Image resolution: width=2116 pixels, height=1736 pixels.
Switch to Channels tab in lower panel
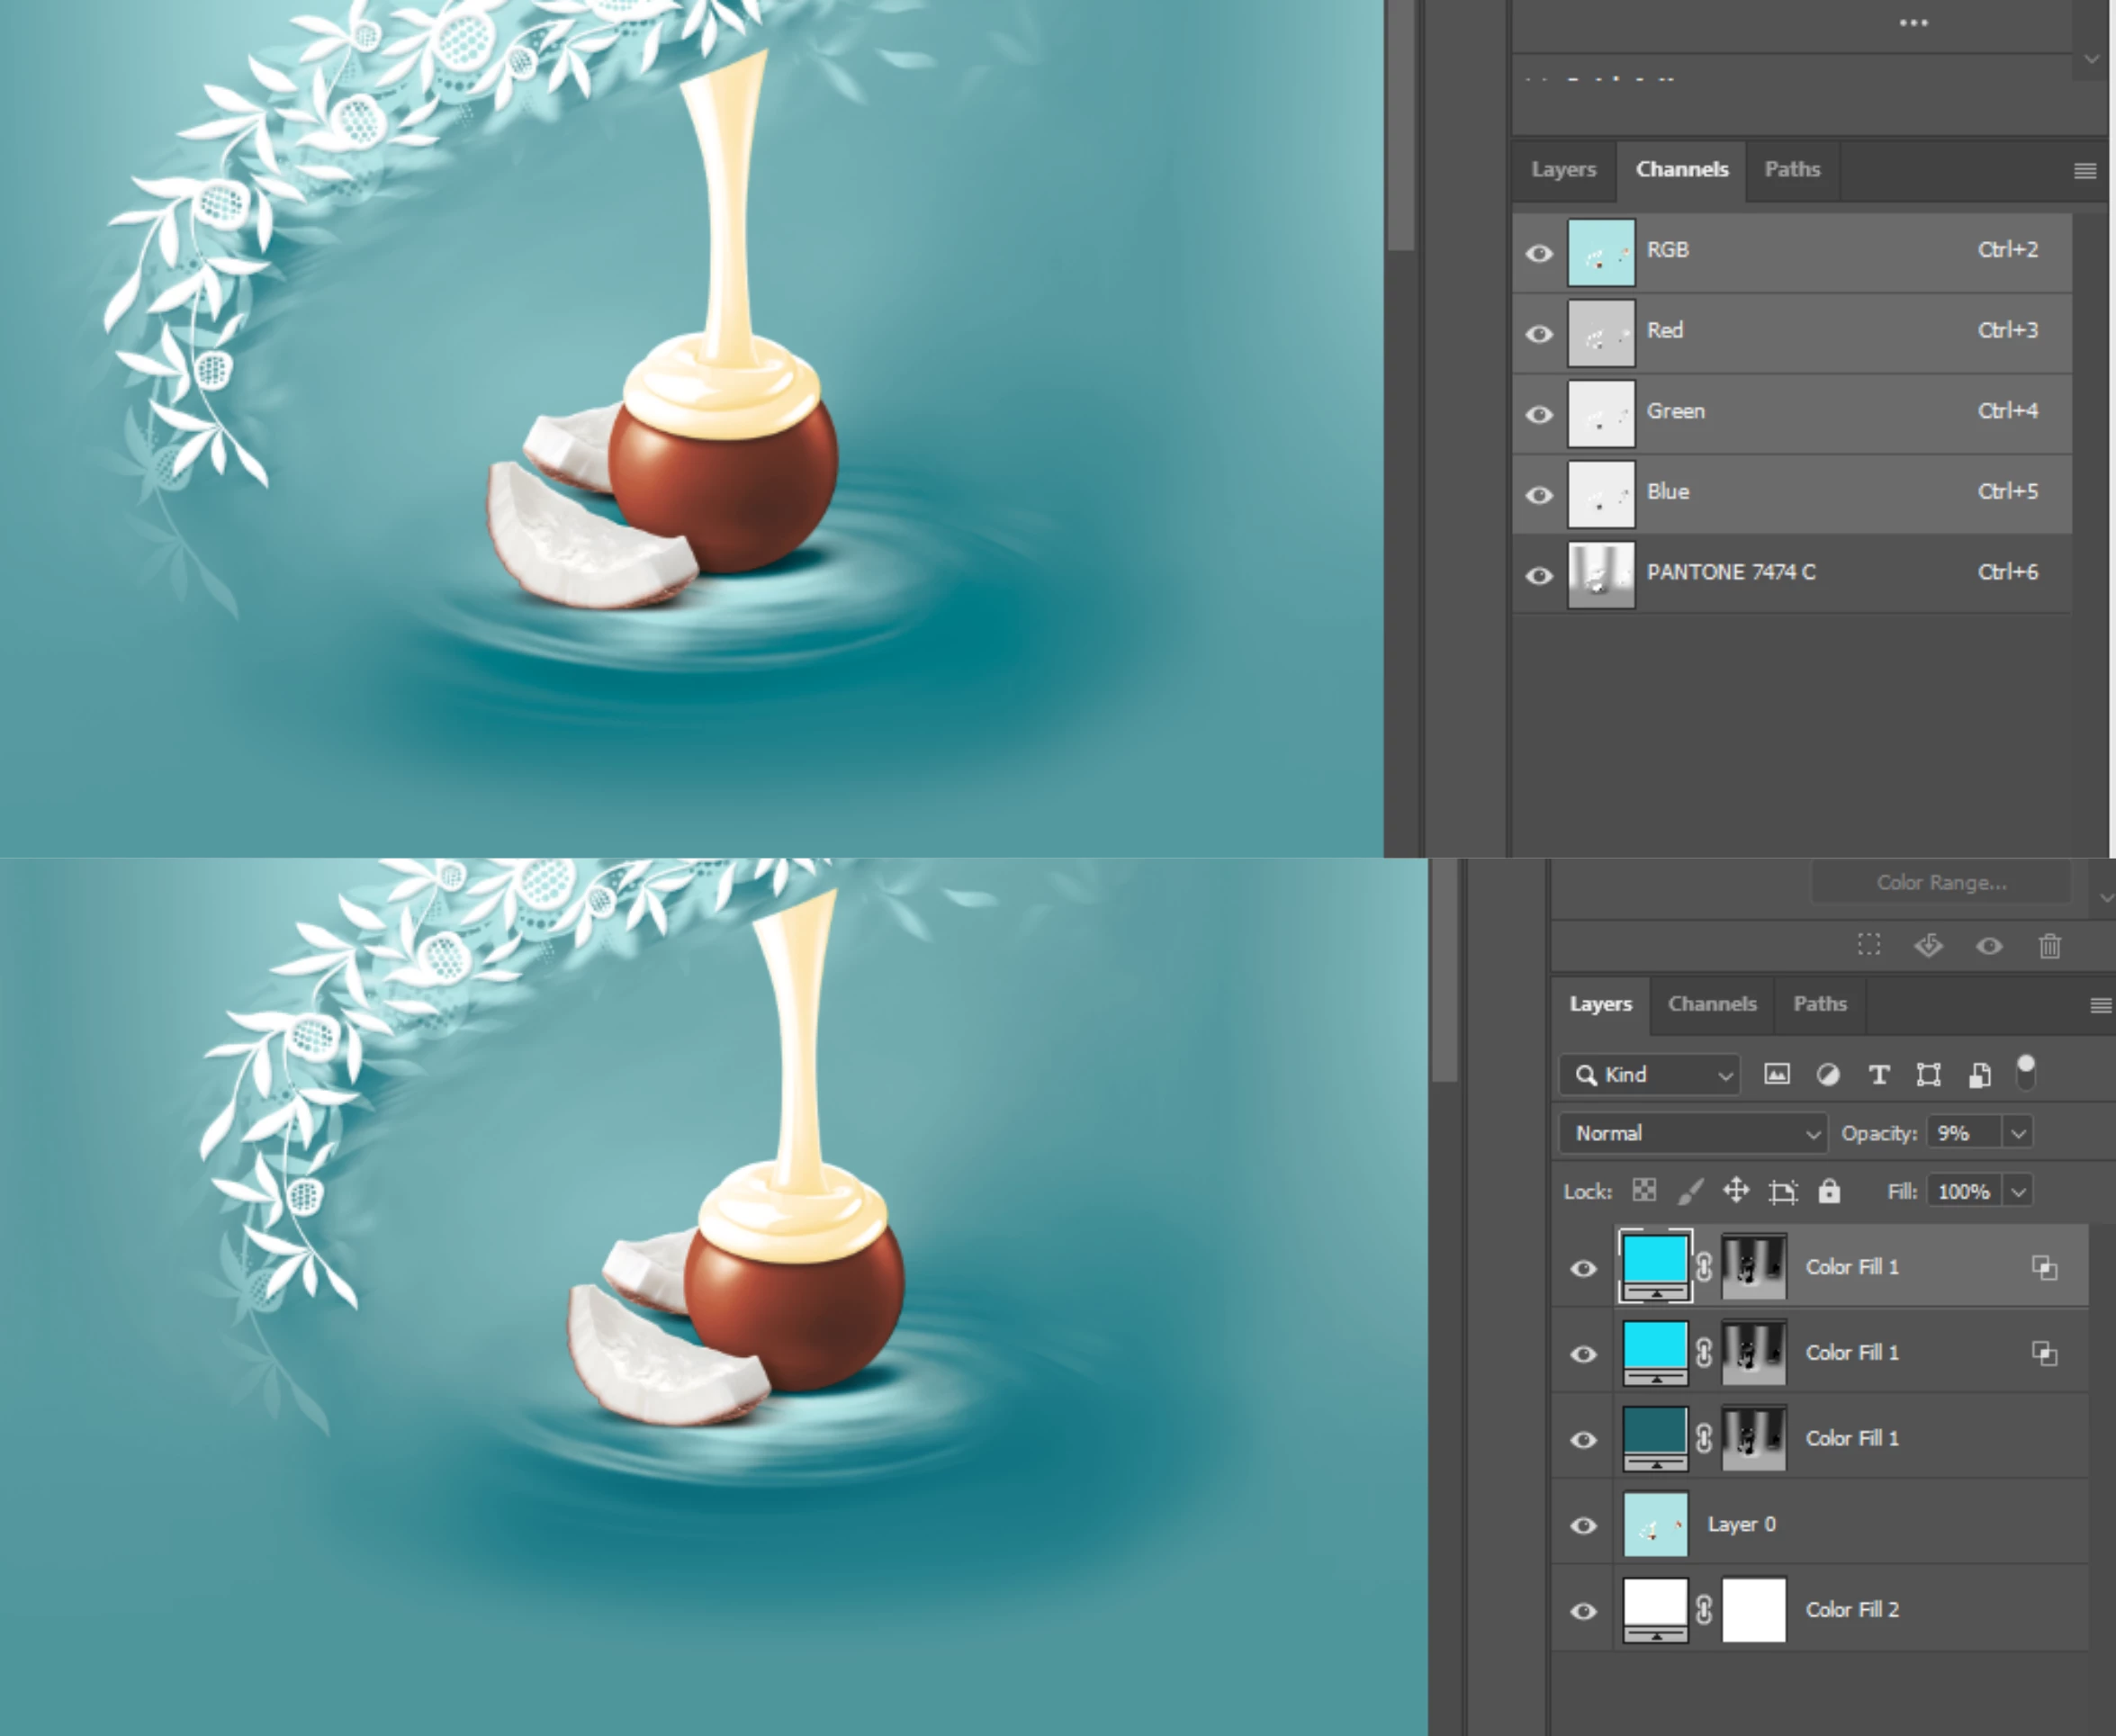pyautogui.click(x=1711, y=1003)
